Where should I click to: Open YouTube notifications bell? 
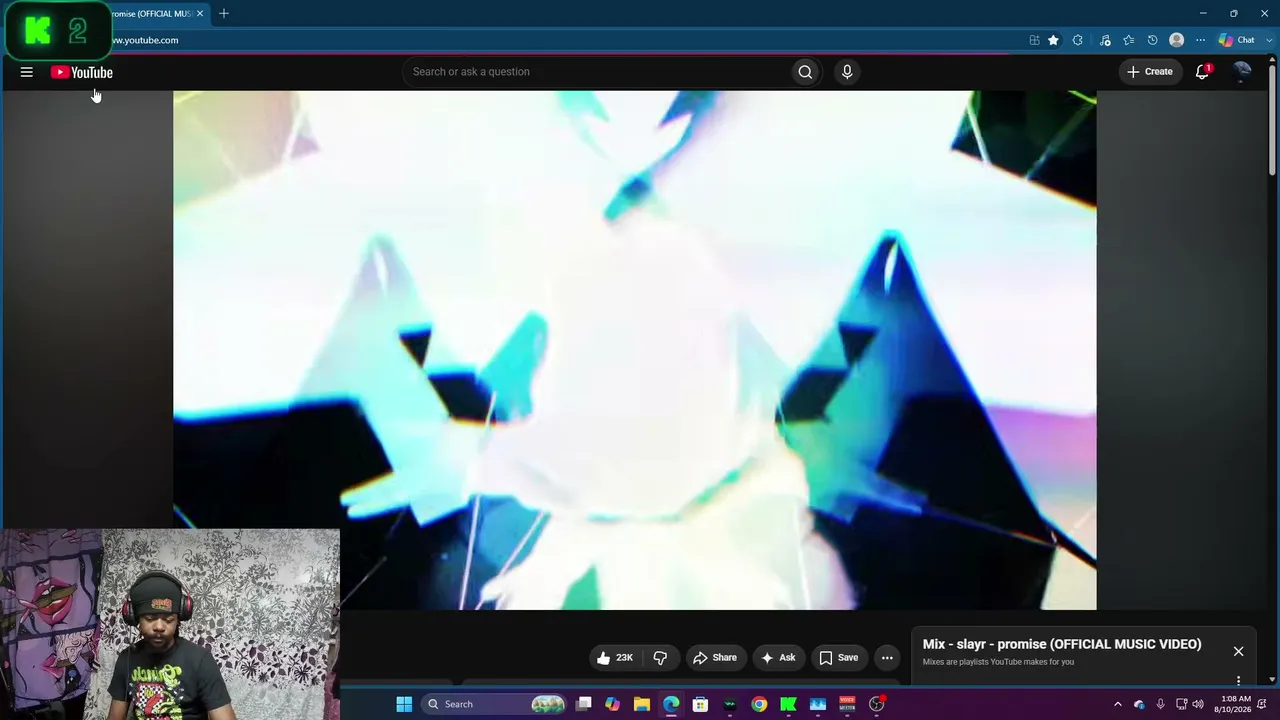tap(1203, 72)
